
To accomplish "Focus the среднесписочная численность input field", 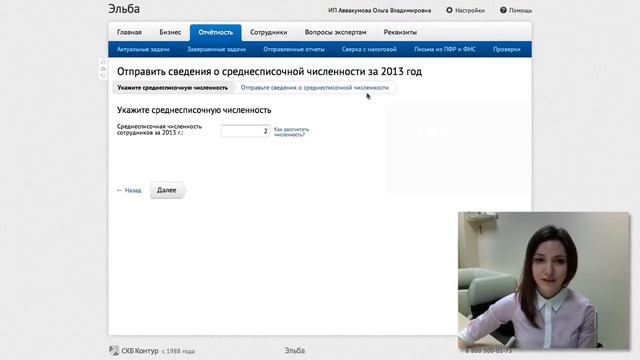I will coord(245,131).
